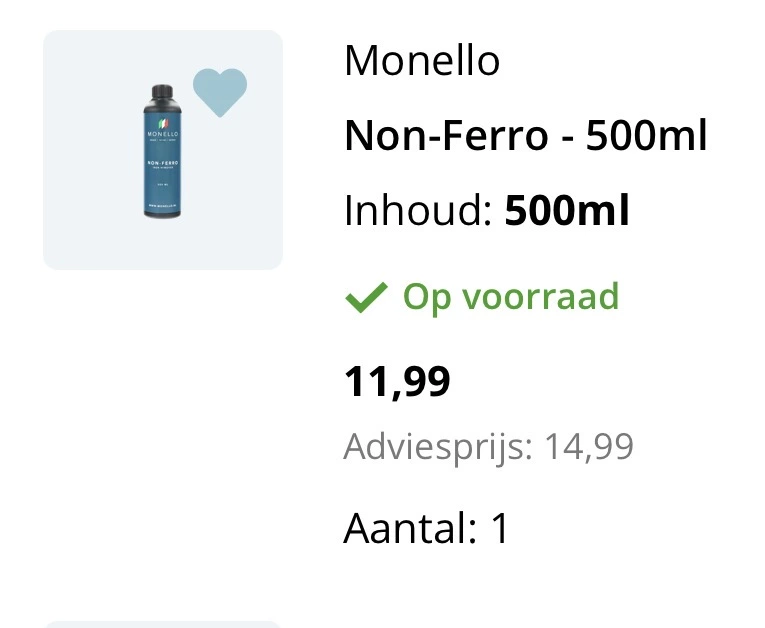Click the 14,99 advised price value
This screenshot has height=628, width=765.
[x=589, y=446]
